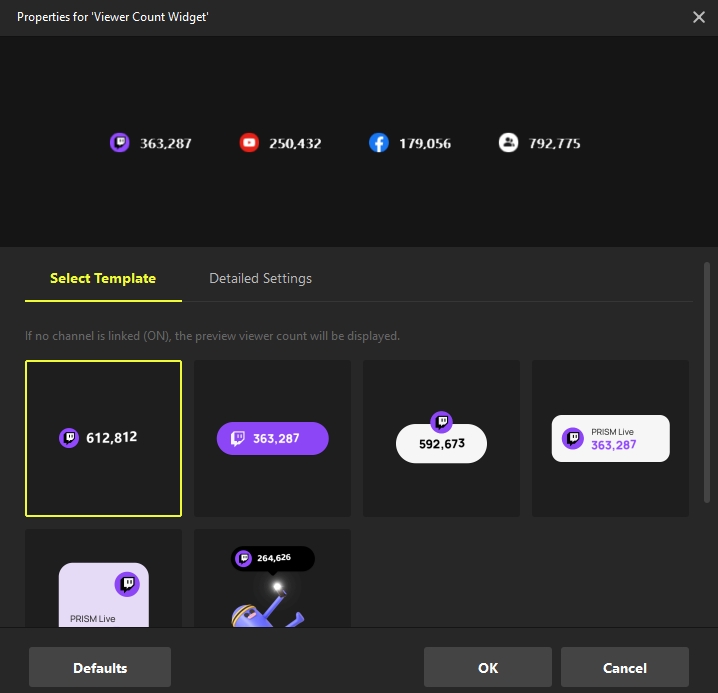Click the YouTube icon in the preview
The height and width of the screenshot is (693, 718).
(249, 143)
